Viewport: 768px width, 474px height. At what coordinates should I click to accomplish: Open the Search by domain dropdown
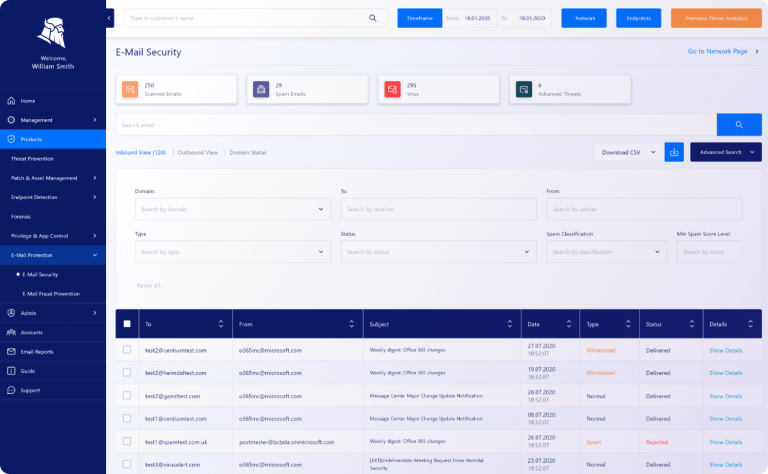pyautogui.click(x=232, y=209)
